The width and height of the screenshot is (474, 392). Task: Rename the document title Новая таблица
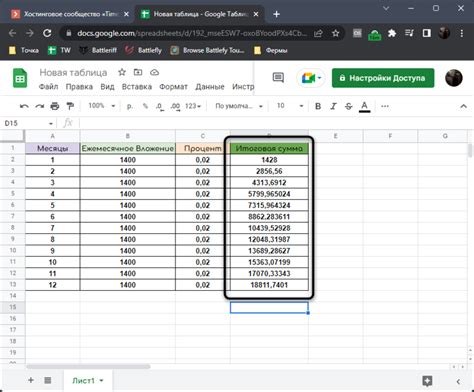(x=73, y=72)
